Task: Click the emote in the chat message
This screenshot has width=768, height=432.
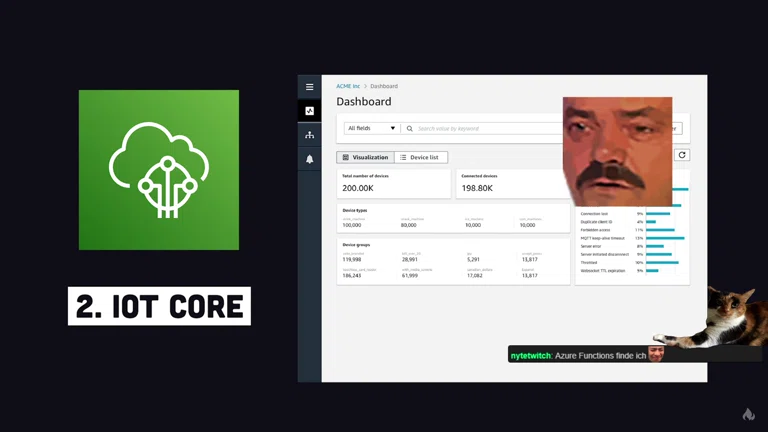Action: [x=656, y=354]
